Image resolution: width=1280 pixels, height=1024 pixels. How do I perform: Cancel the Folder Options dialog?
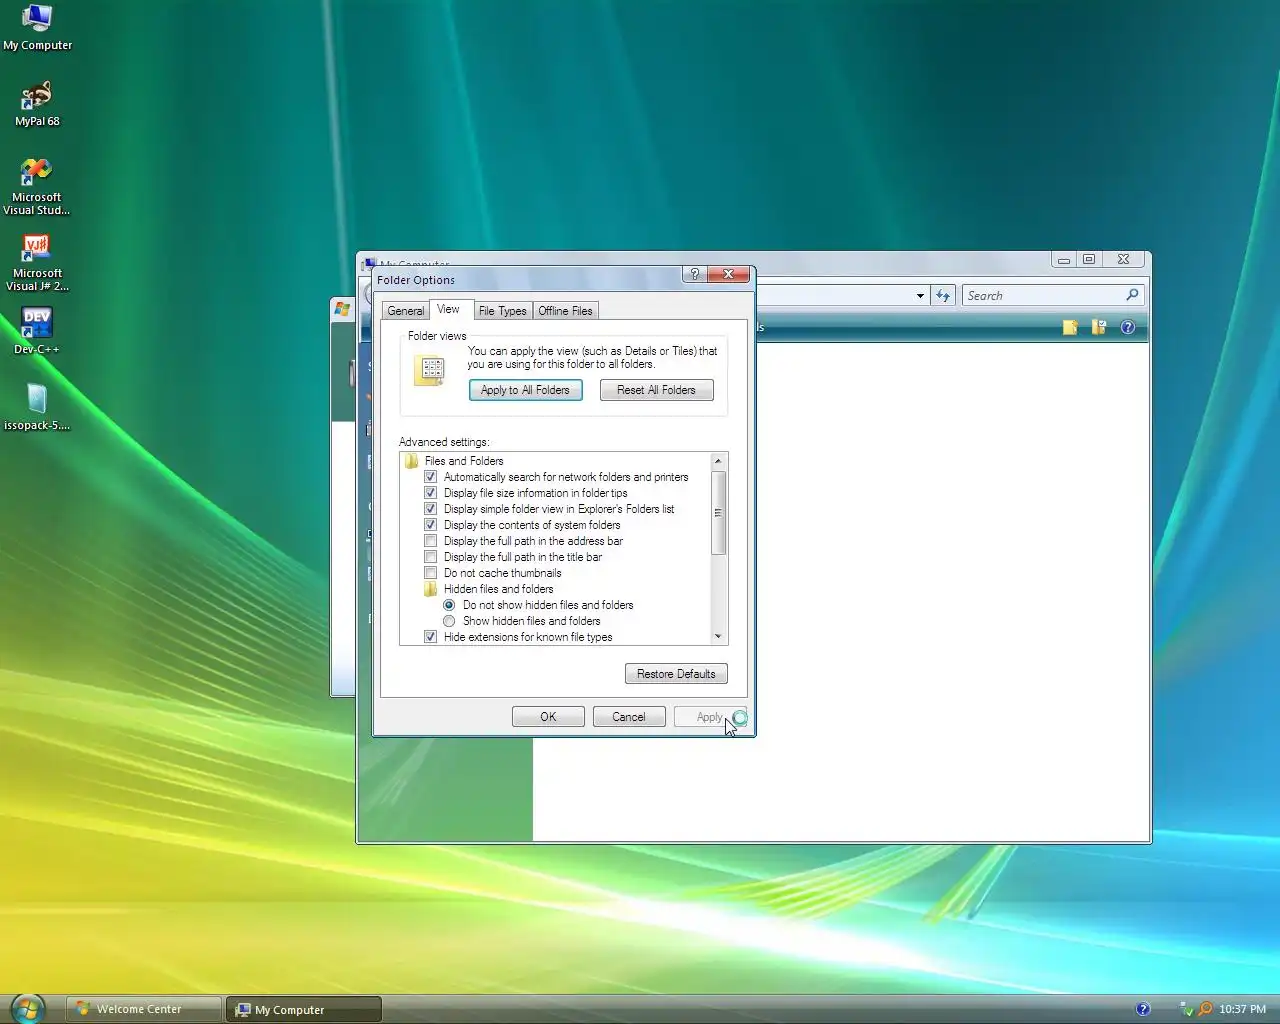pyautogui.click(x=629, y=717)
